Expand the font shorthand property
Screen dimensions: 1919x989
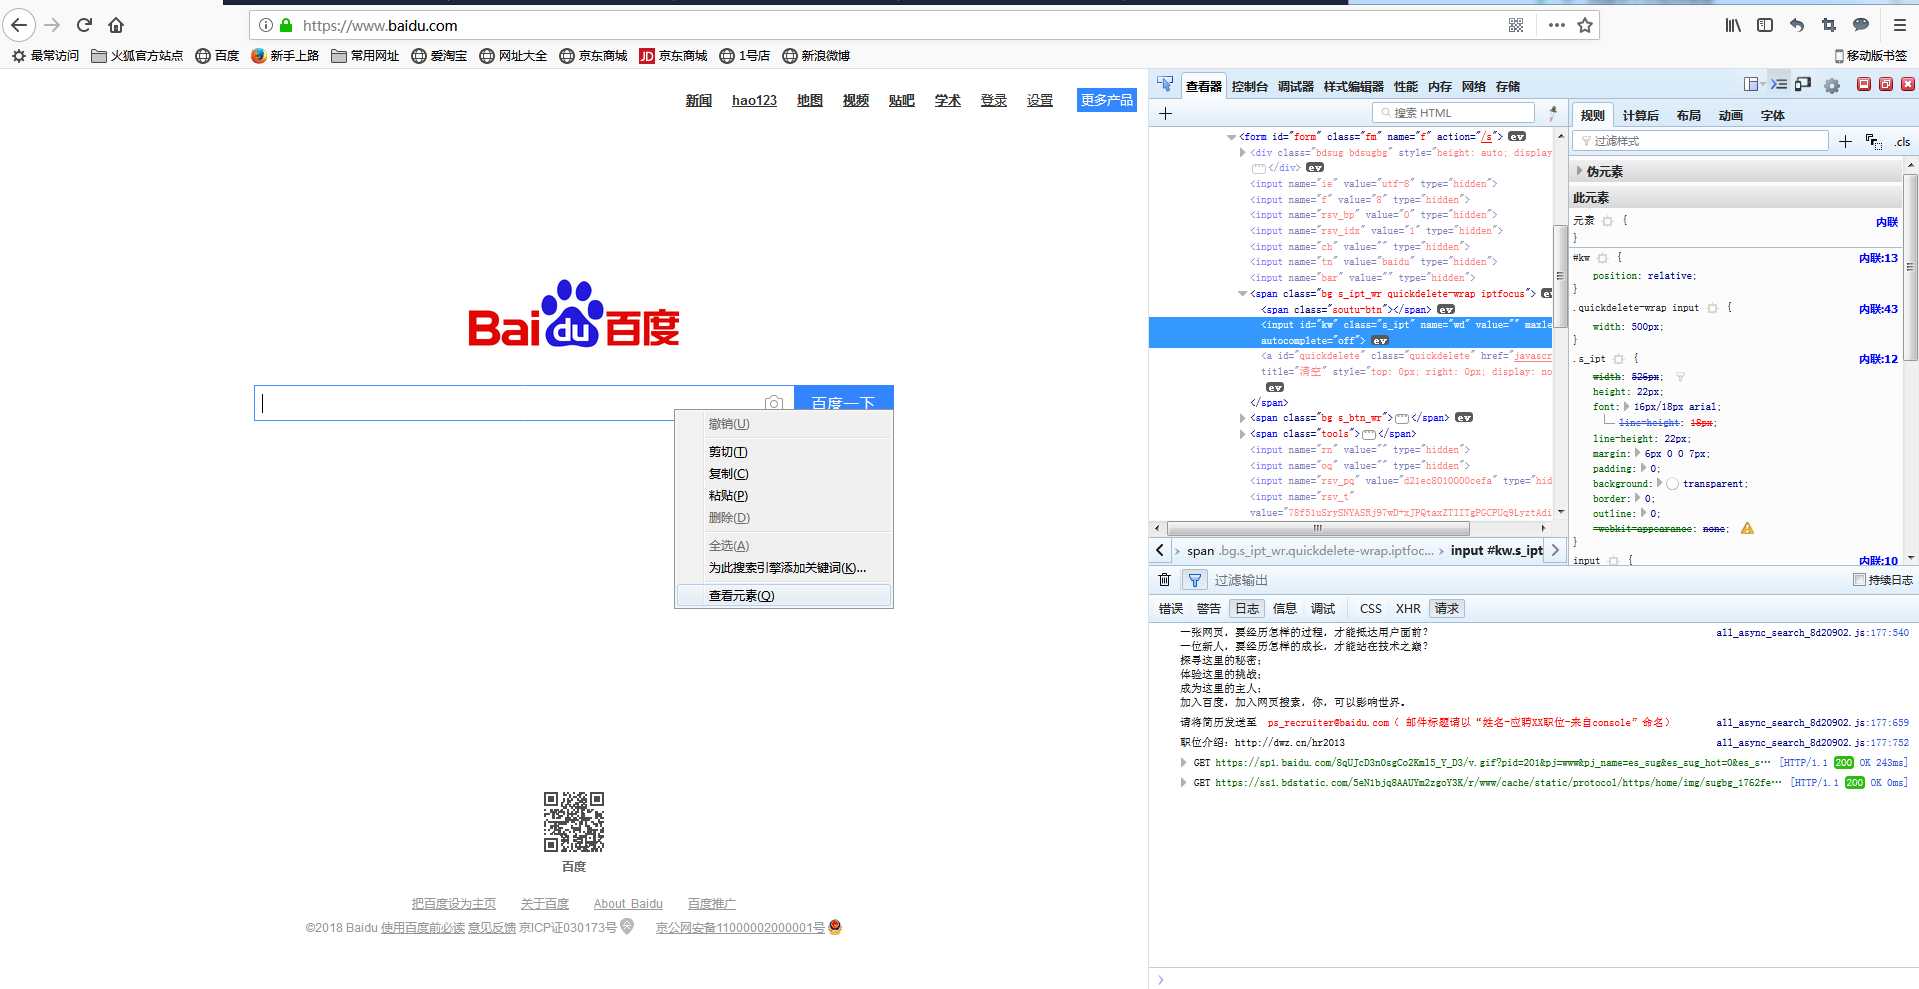click(1626, 406)
